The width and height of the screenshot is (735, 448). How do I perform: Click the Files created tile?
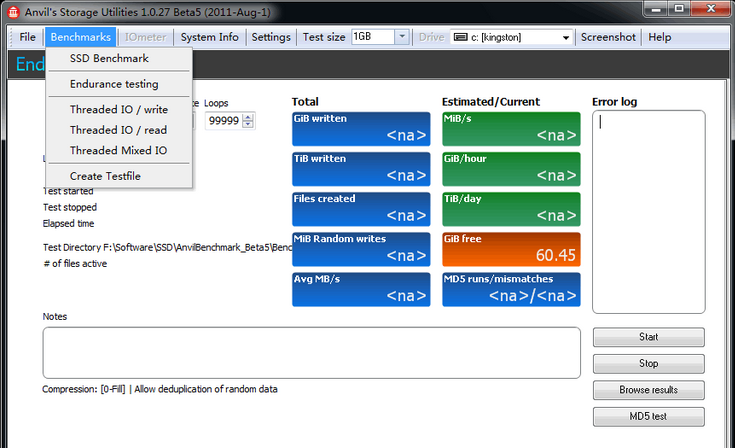coord(361,209)
